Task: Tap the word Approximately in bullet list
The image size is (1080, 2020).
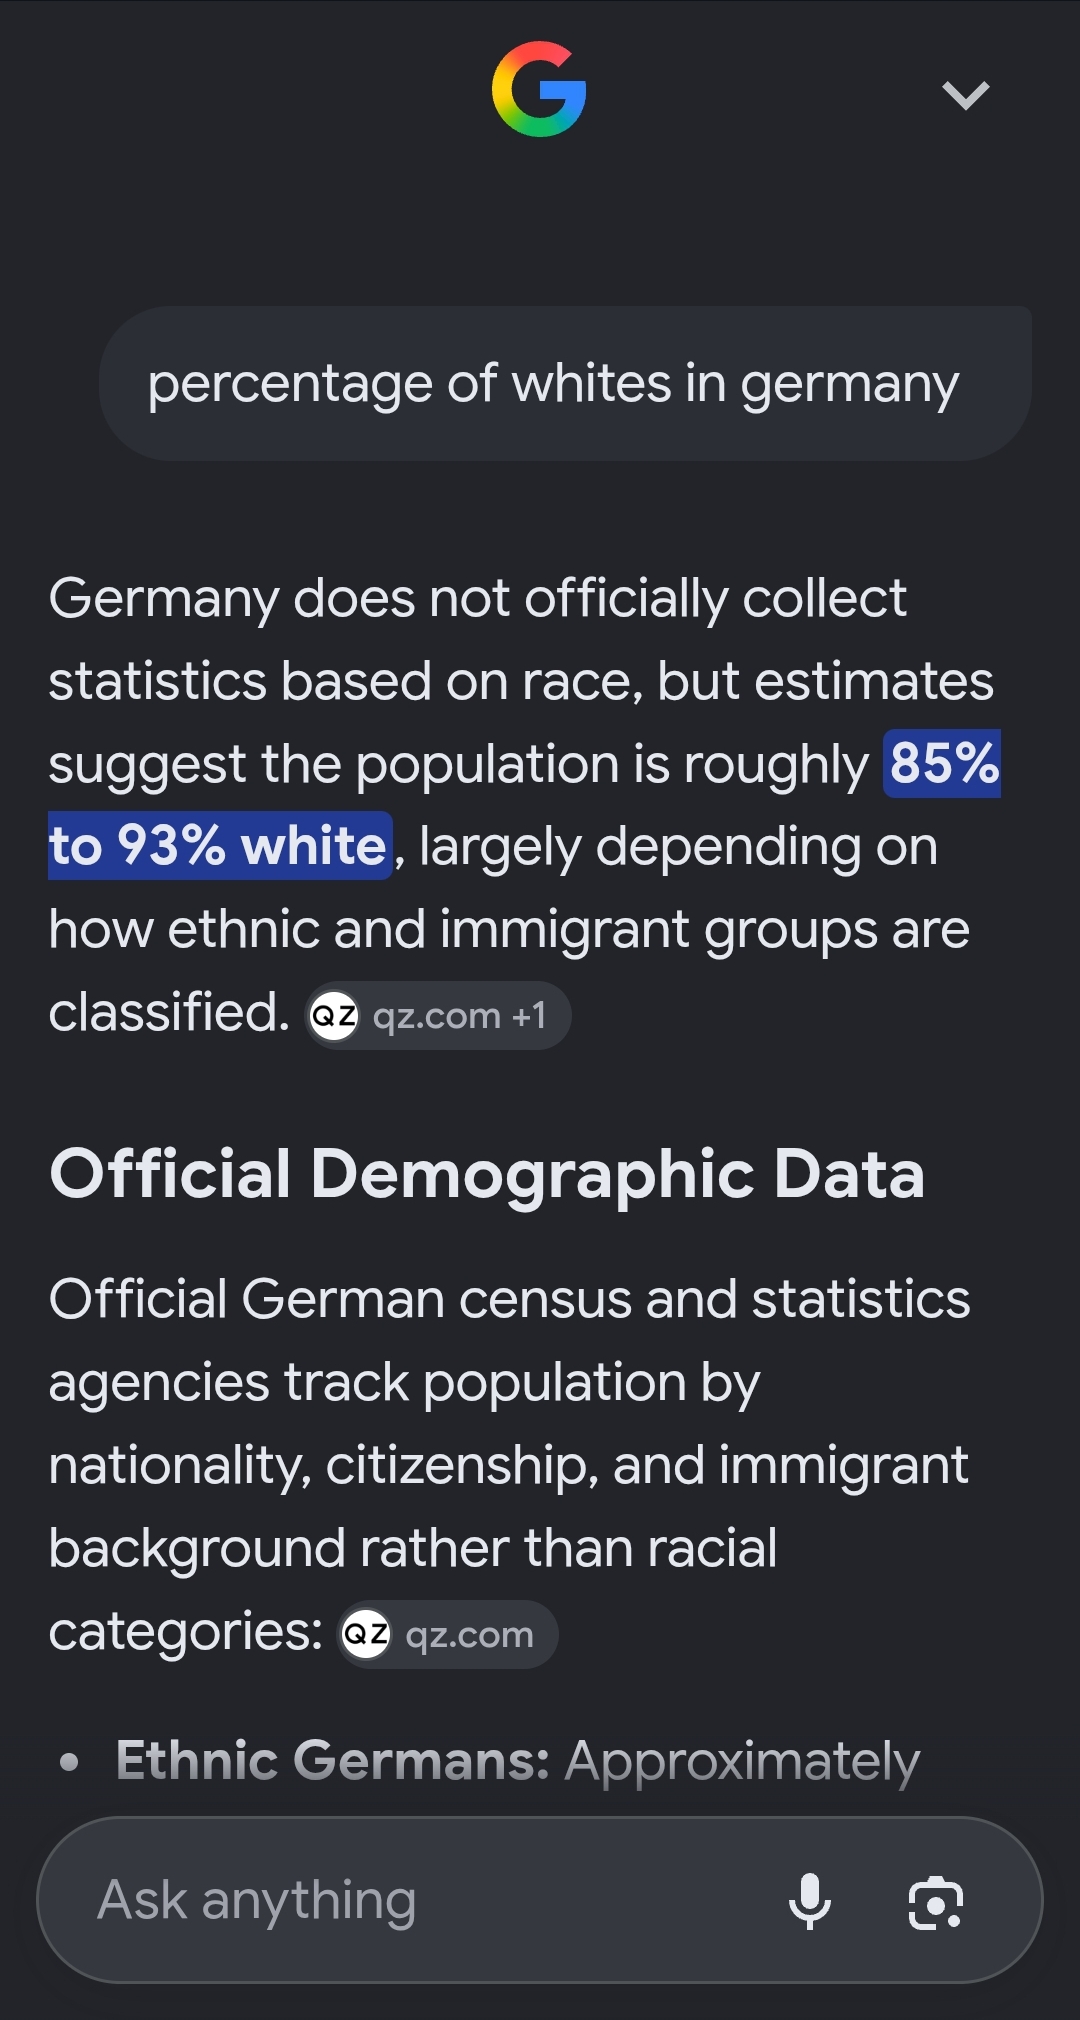Action: [742, 1762]
